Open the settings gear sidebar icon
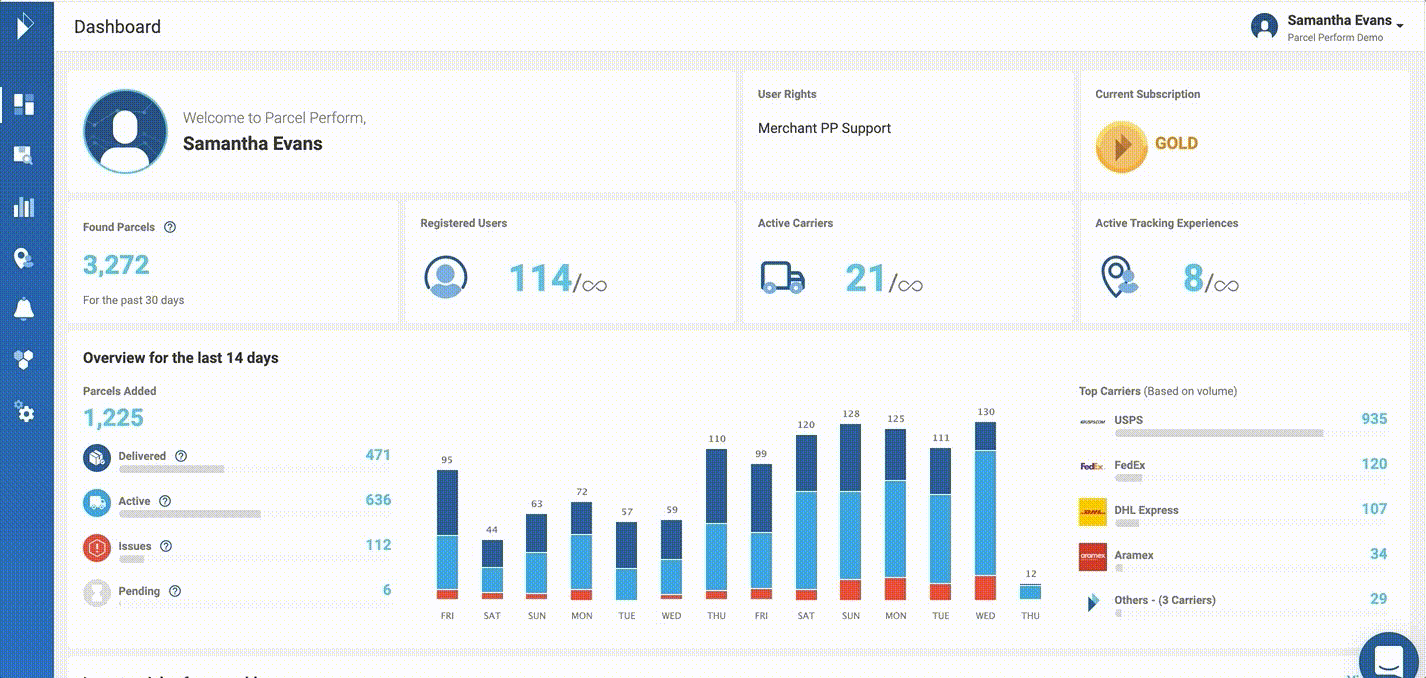The image size is (1426, 678). [x=25, y=412]
